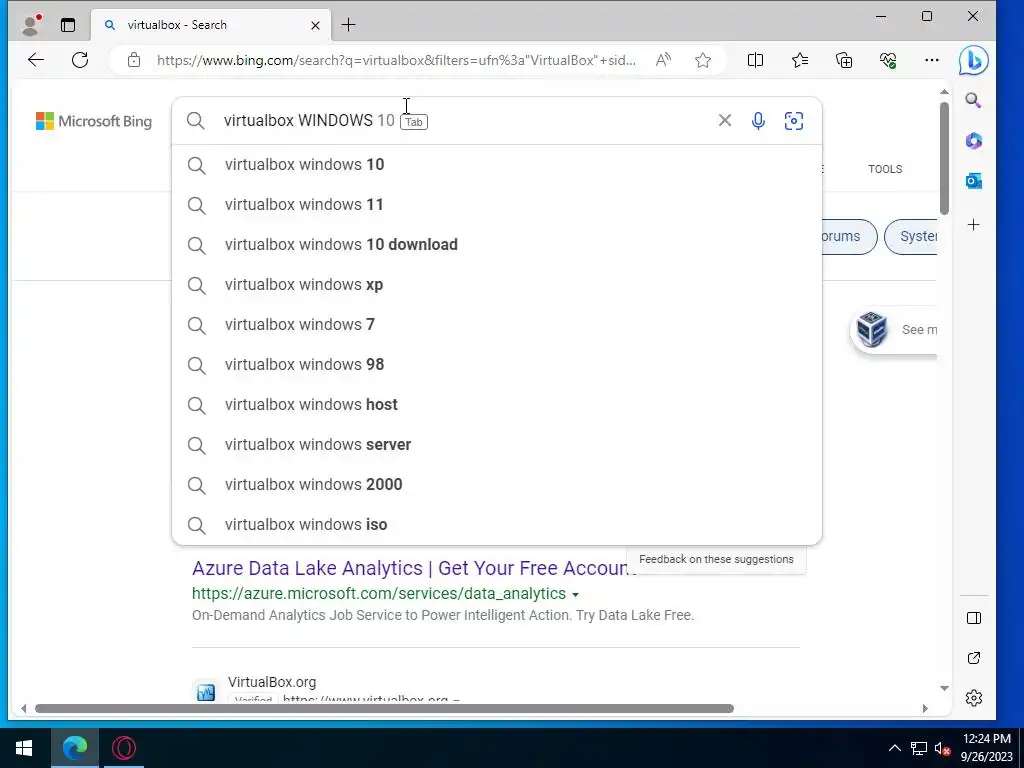Open the muted volume tray icon
This screenshot has width=1024, height=768.
(942, 748)
